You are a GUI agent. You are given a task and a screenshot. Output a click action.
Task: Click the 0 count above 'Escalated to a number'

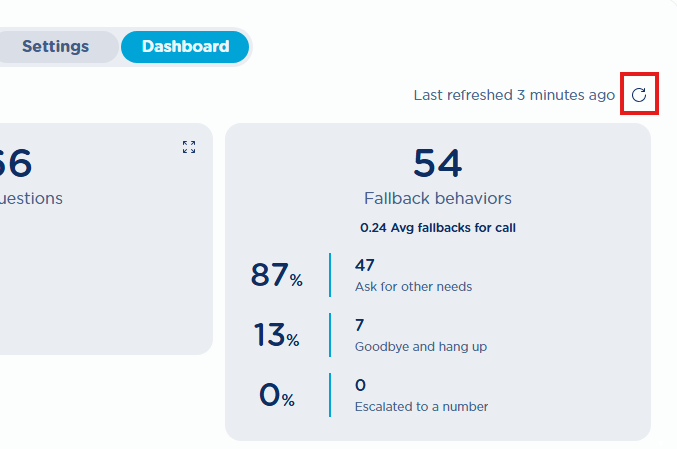pos(360,386)
